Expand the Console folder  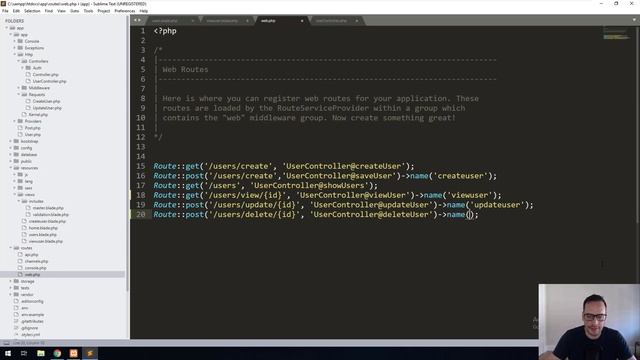point(15,41)
